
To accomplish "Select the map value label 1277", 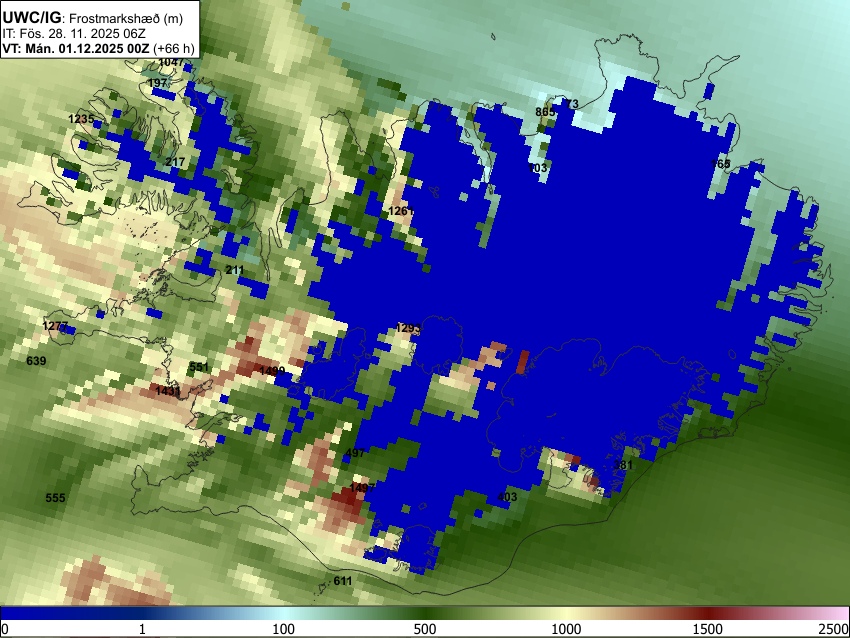I will (x=55, y=326).
